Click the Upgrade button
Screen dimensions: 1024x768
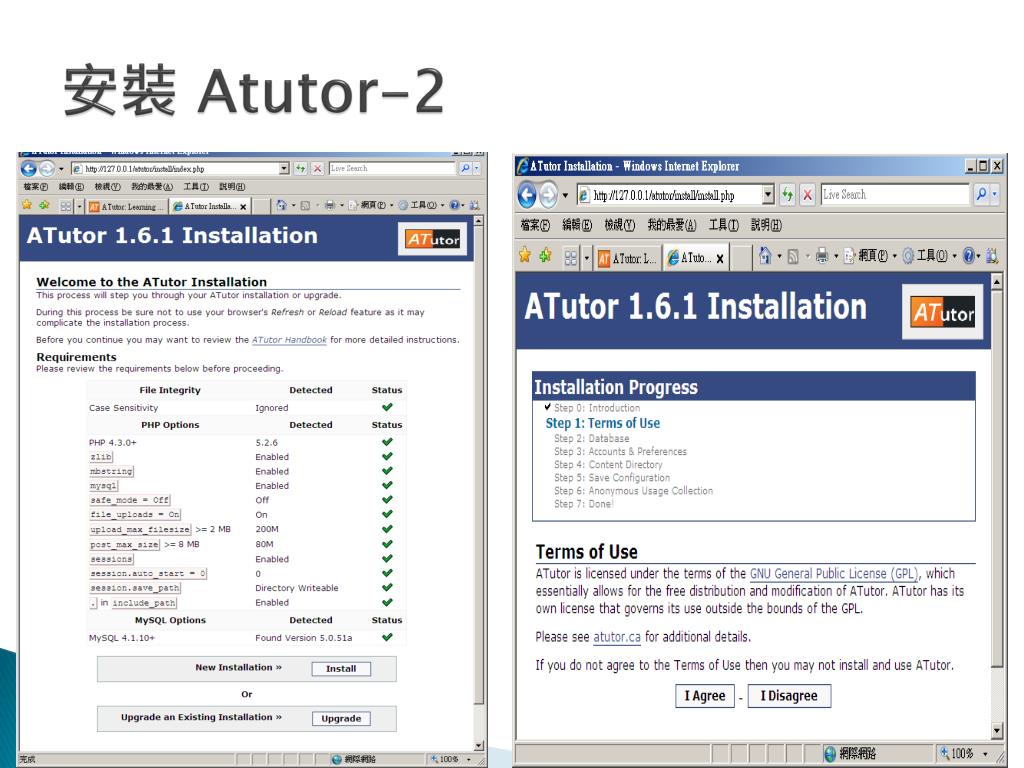341,718
